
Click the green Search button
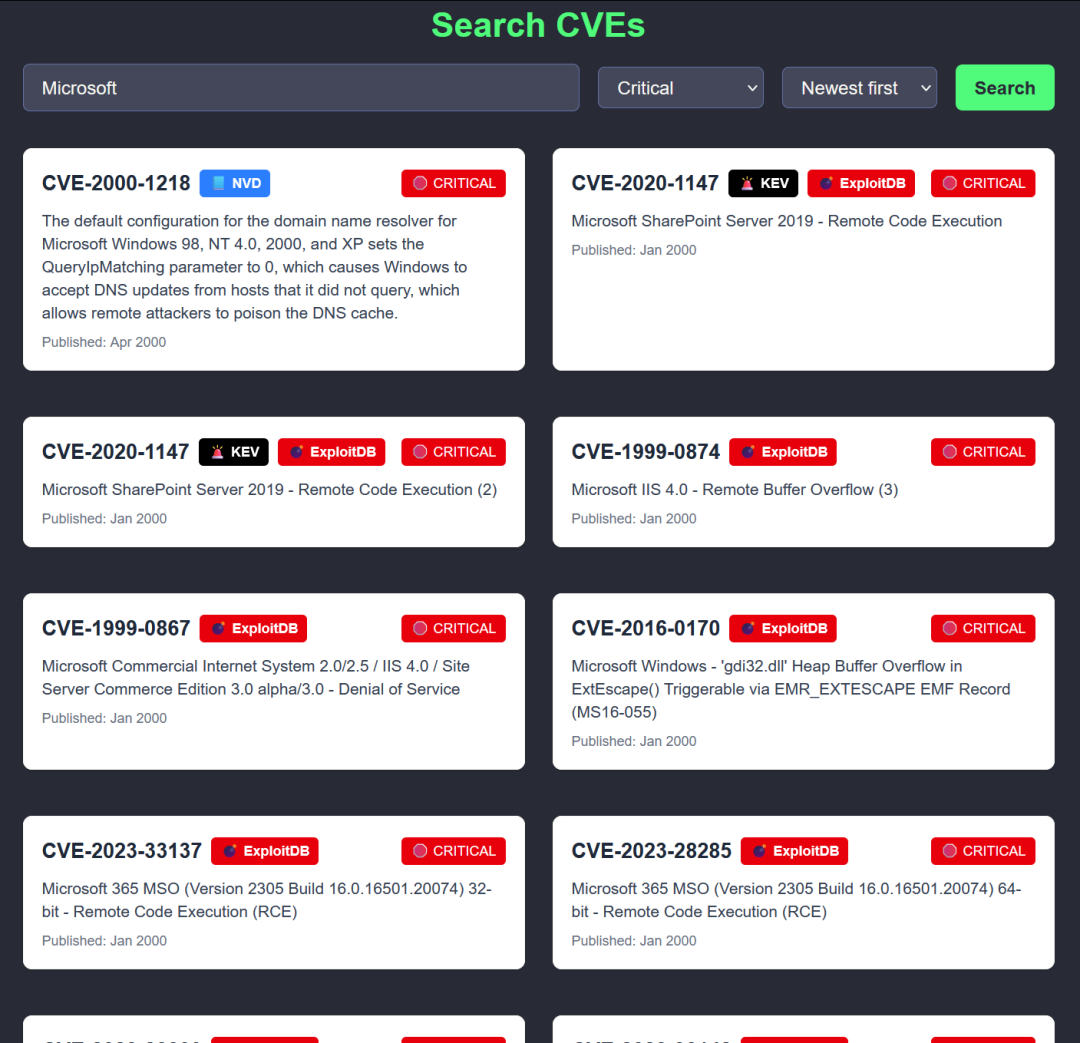tap(1004, 87)
